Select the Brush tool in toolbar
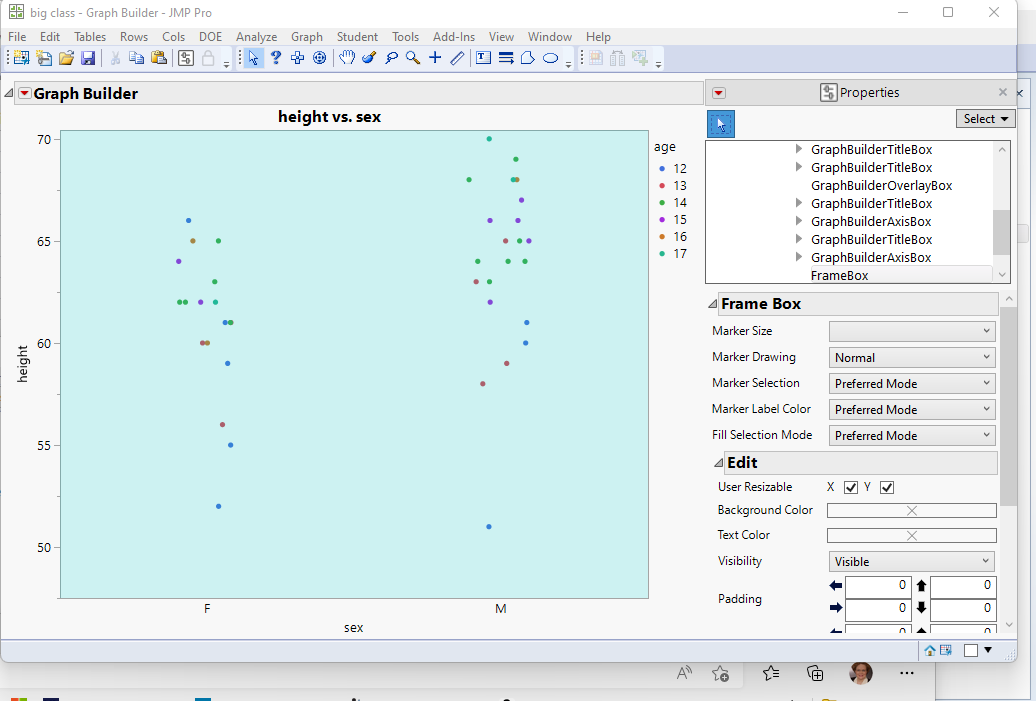 click(369, 58)
